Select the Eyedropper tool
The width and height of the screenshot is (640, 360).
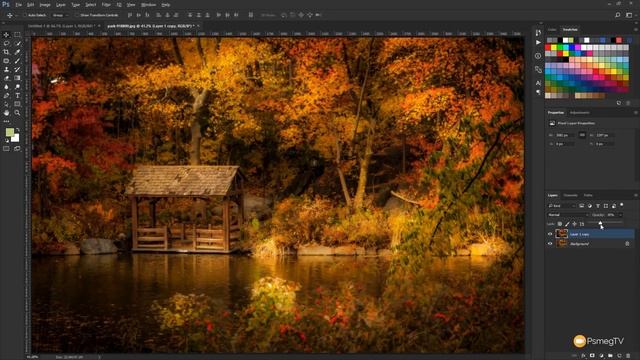coord(17,52)
